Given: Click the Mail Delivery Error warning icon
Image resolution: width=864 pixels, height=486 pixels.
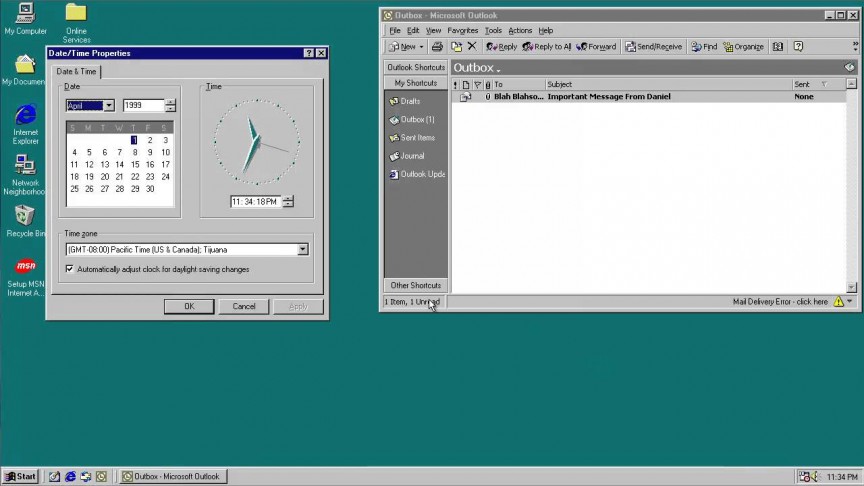Looking at the screenshot, I should (x=838, y=302).
